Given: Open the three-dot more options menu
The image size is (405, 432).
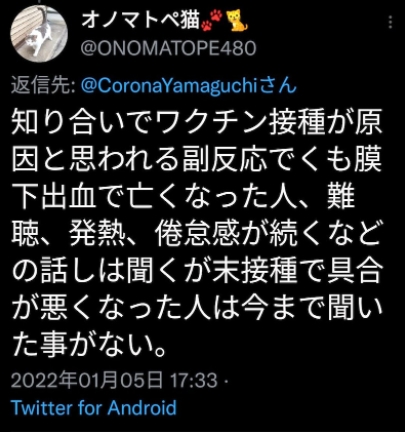Looking at the screenshot, I should click(x=390, y=22).
